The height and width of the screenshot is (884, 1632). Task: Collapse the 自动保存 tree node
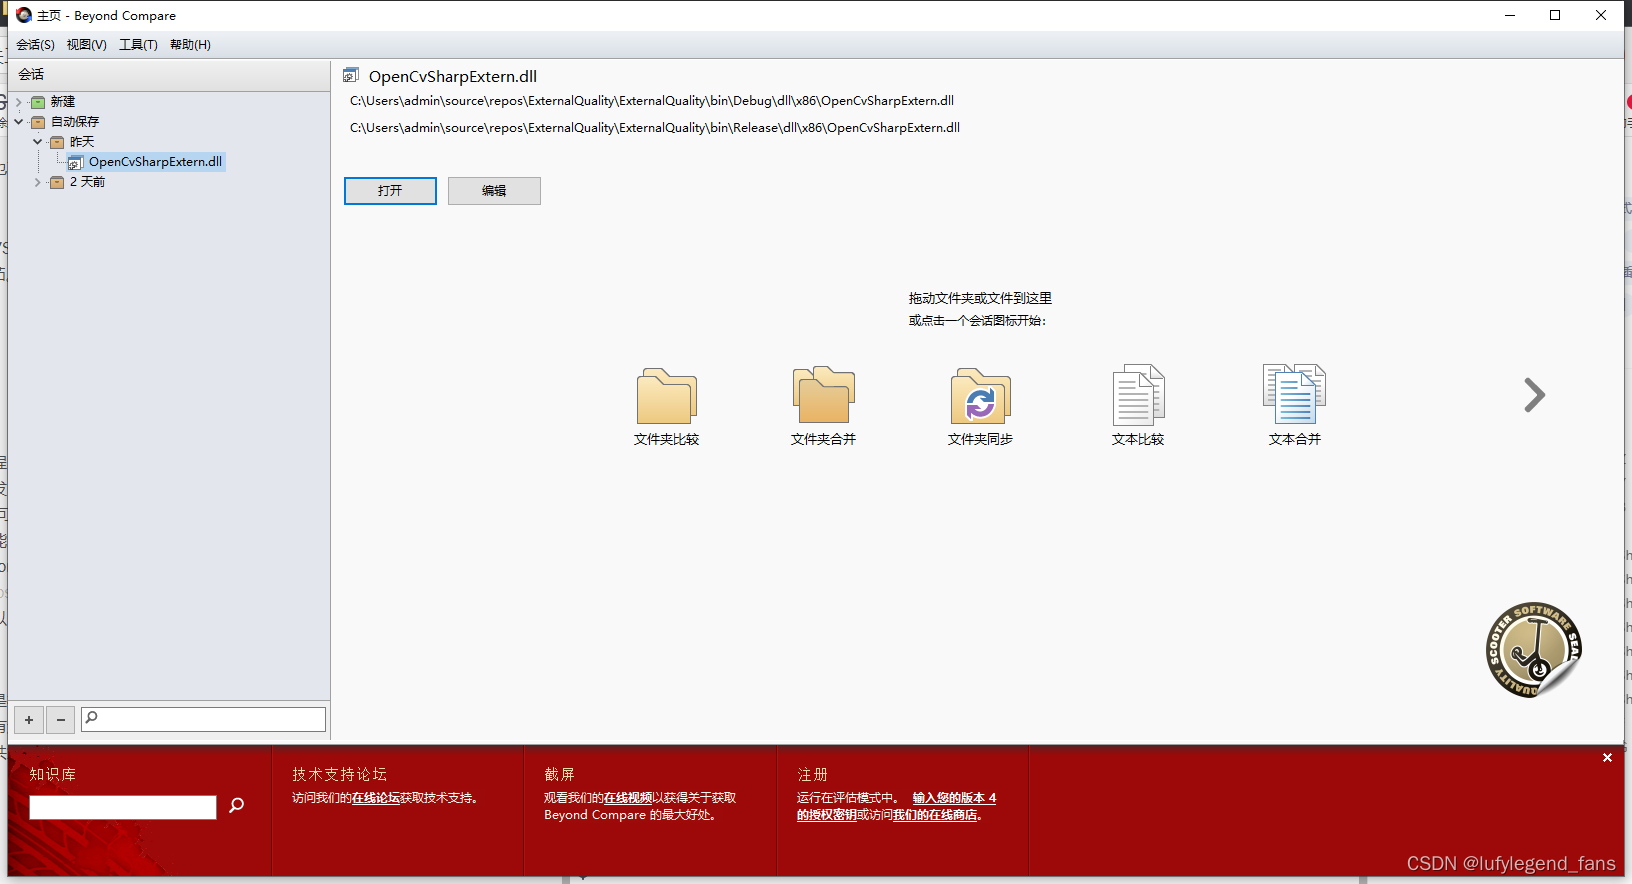click(x=18, y=122)
